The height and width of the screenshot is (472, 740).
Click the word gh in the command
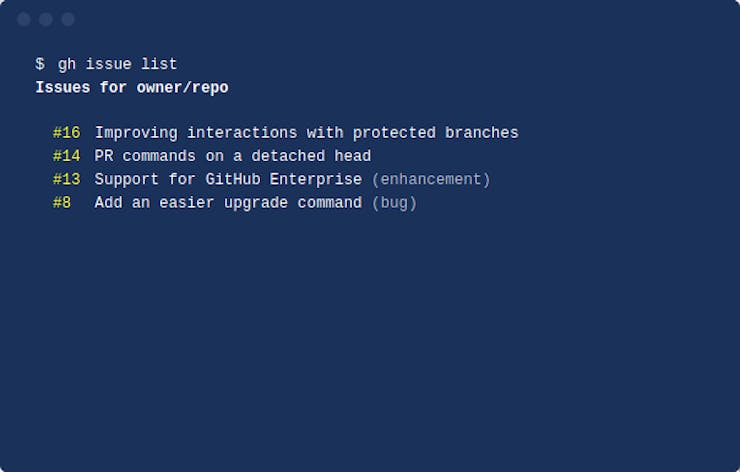[x=67, y=64]
